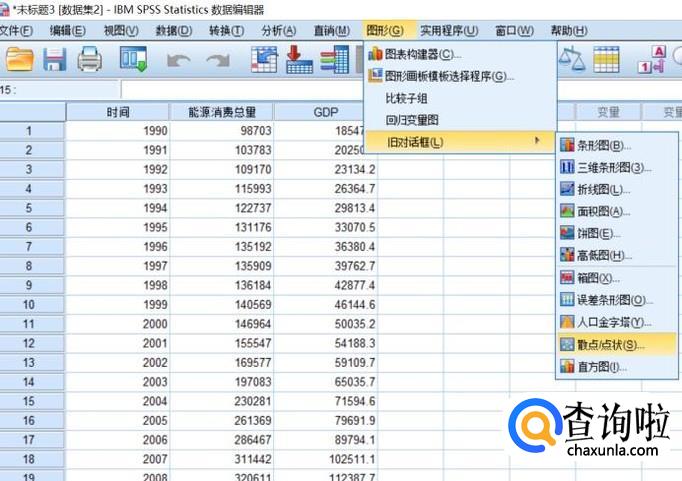
Task: Click the empty 变量 column header
Action: tap(608, 112)
